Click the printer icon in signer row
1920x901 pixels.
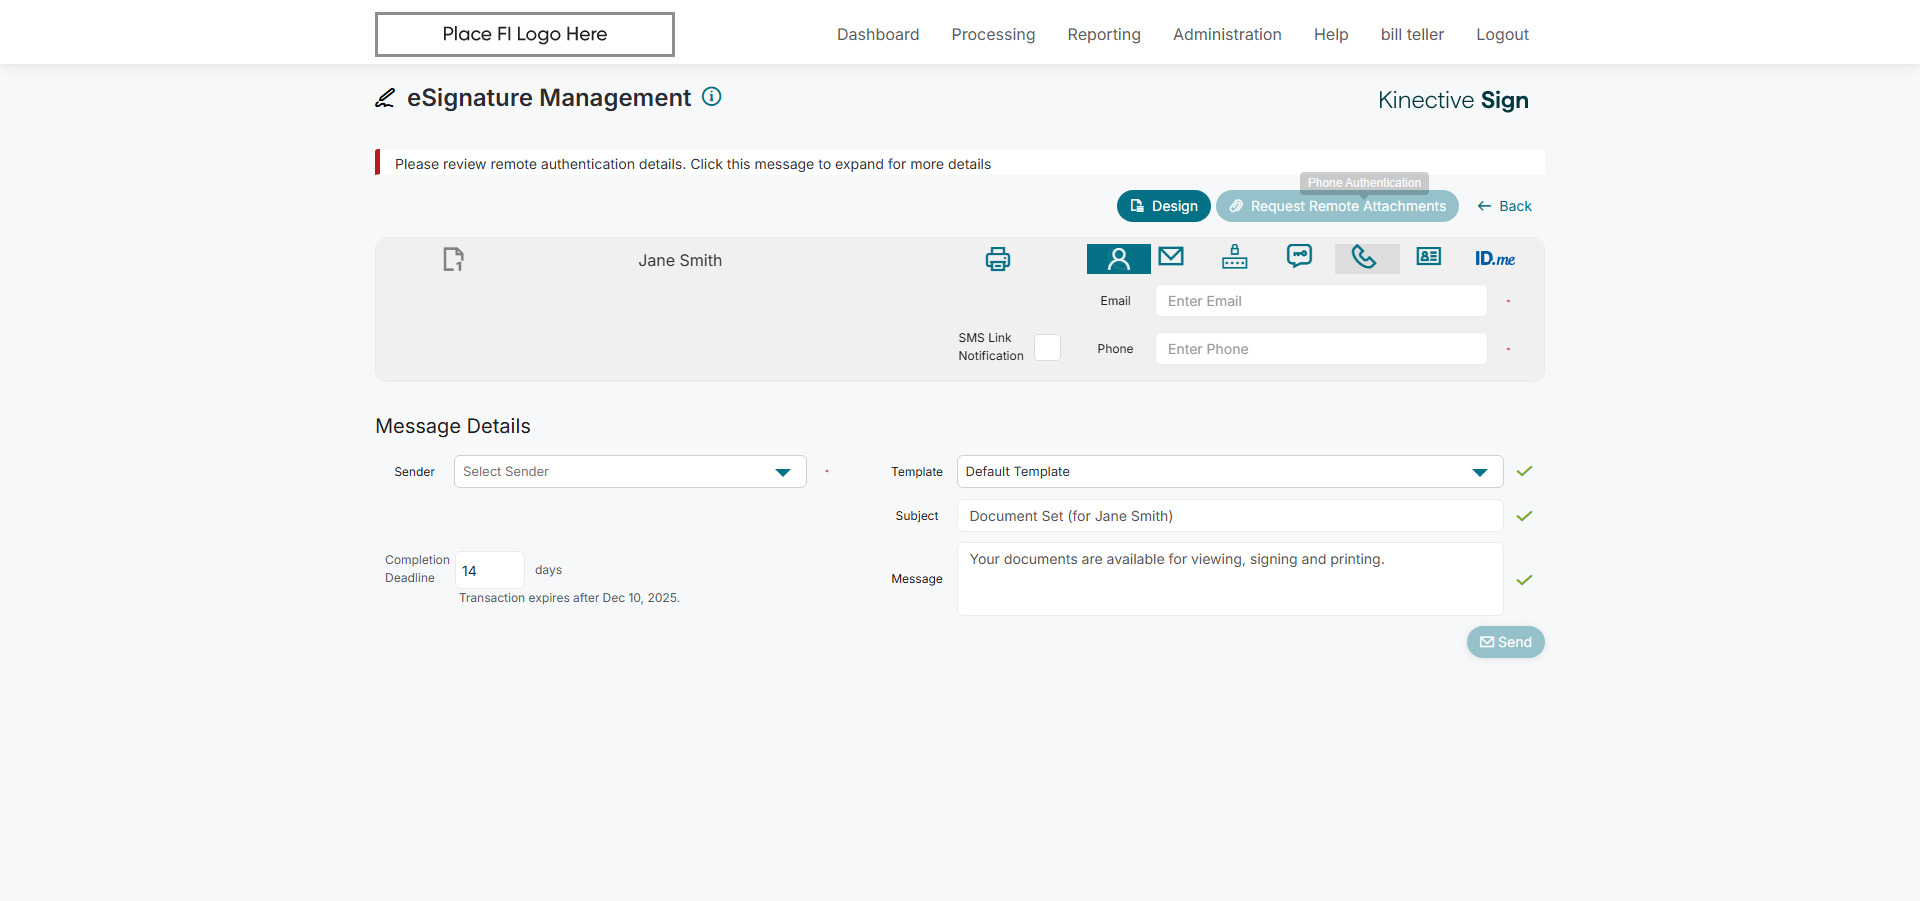pos(998,260)
